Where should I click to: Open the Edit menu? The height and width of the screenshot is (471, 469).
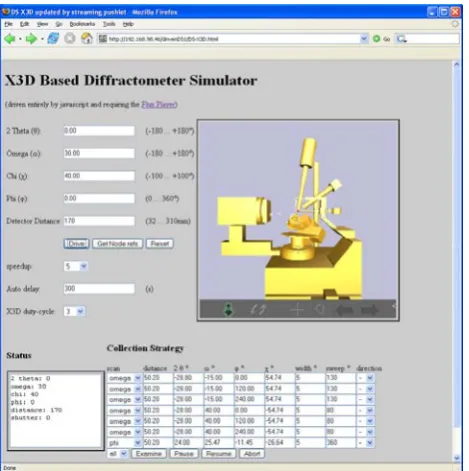click(25, 24)
